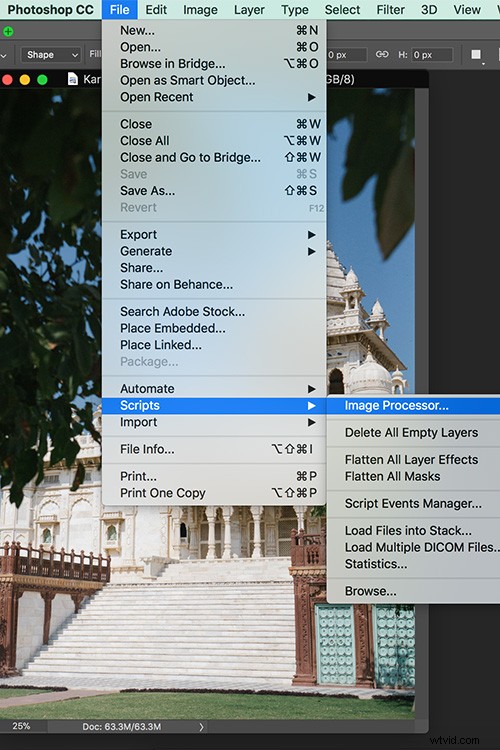Open File Info... dialog
Image resolution: width=500 pixels, height=750 pixels.
pos(214,449)
